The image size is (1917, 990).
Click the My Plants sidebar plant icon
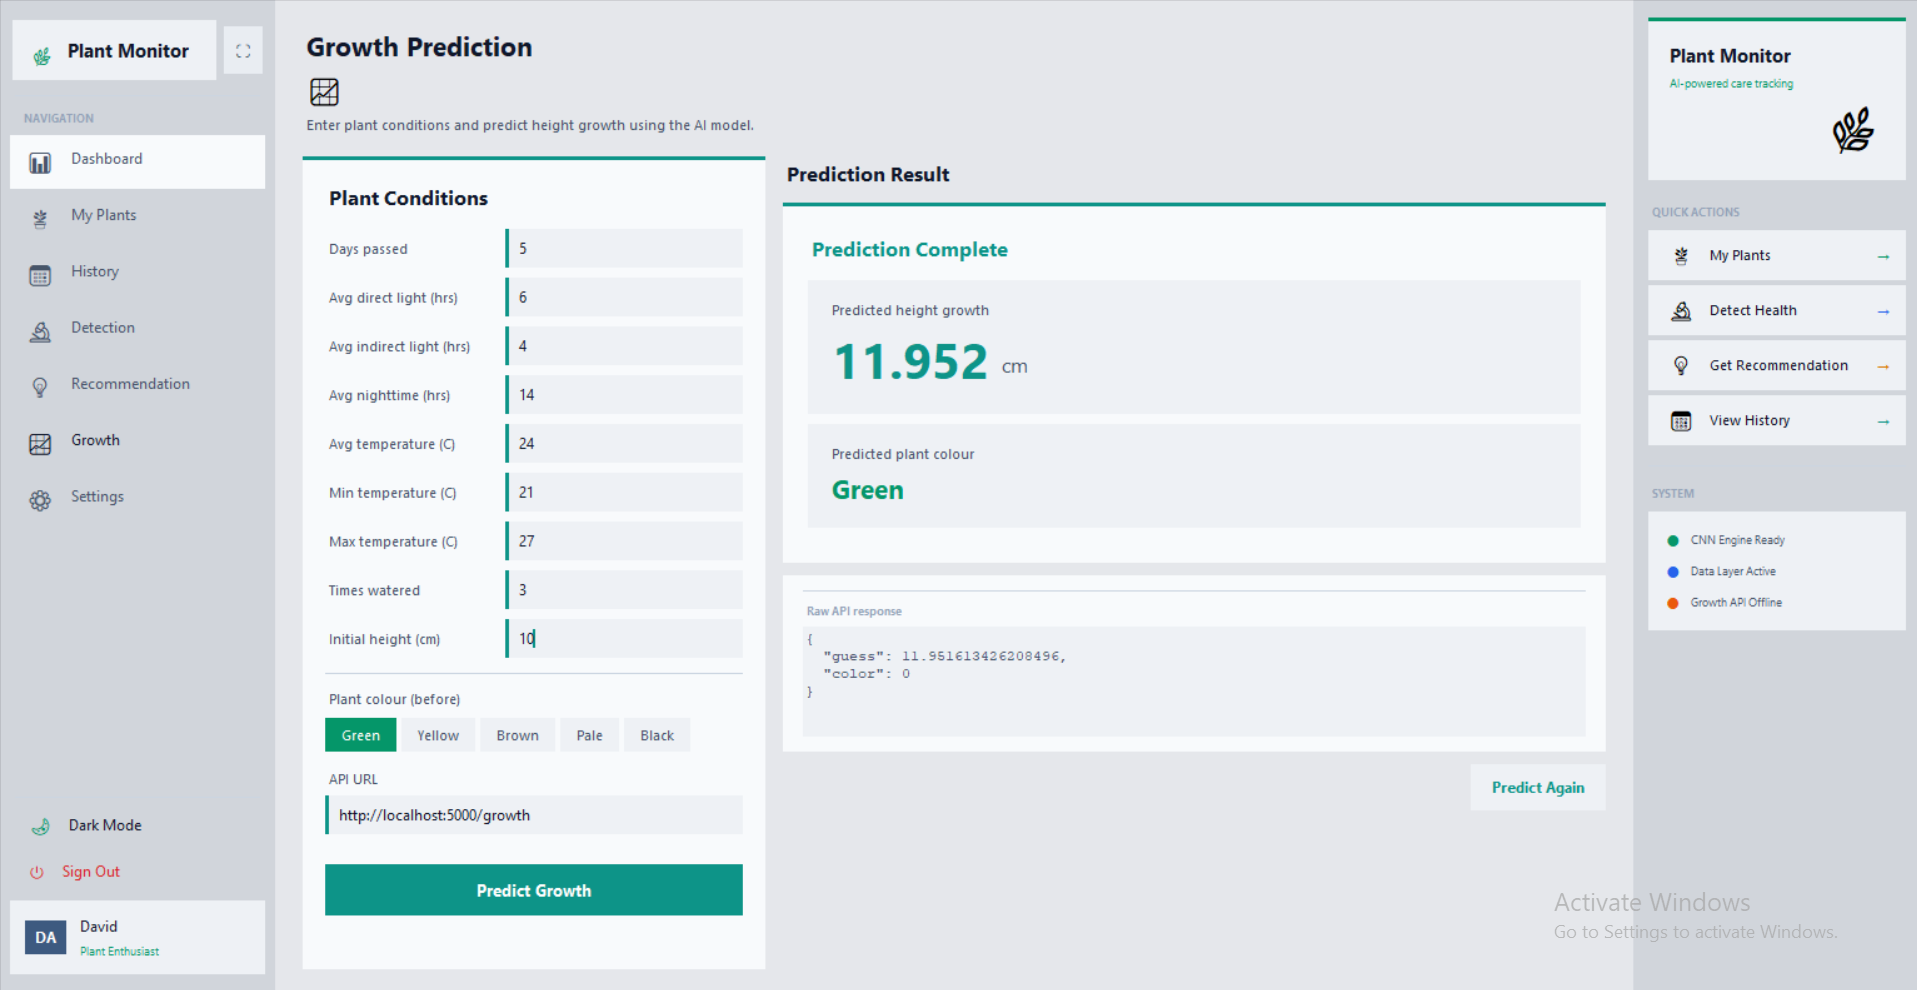[40, 219]
